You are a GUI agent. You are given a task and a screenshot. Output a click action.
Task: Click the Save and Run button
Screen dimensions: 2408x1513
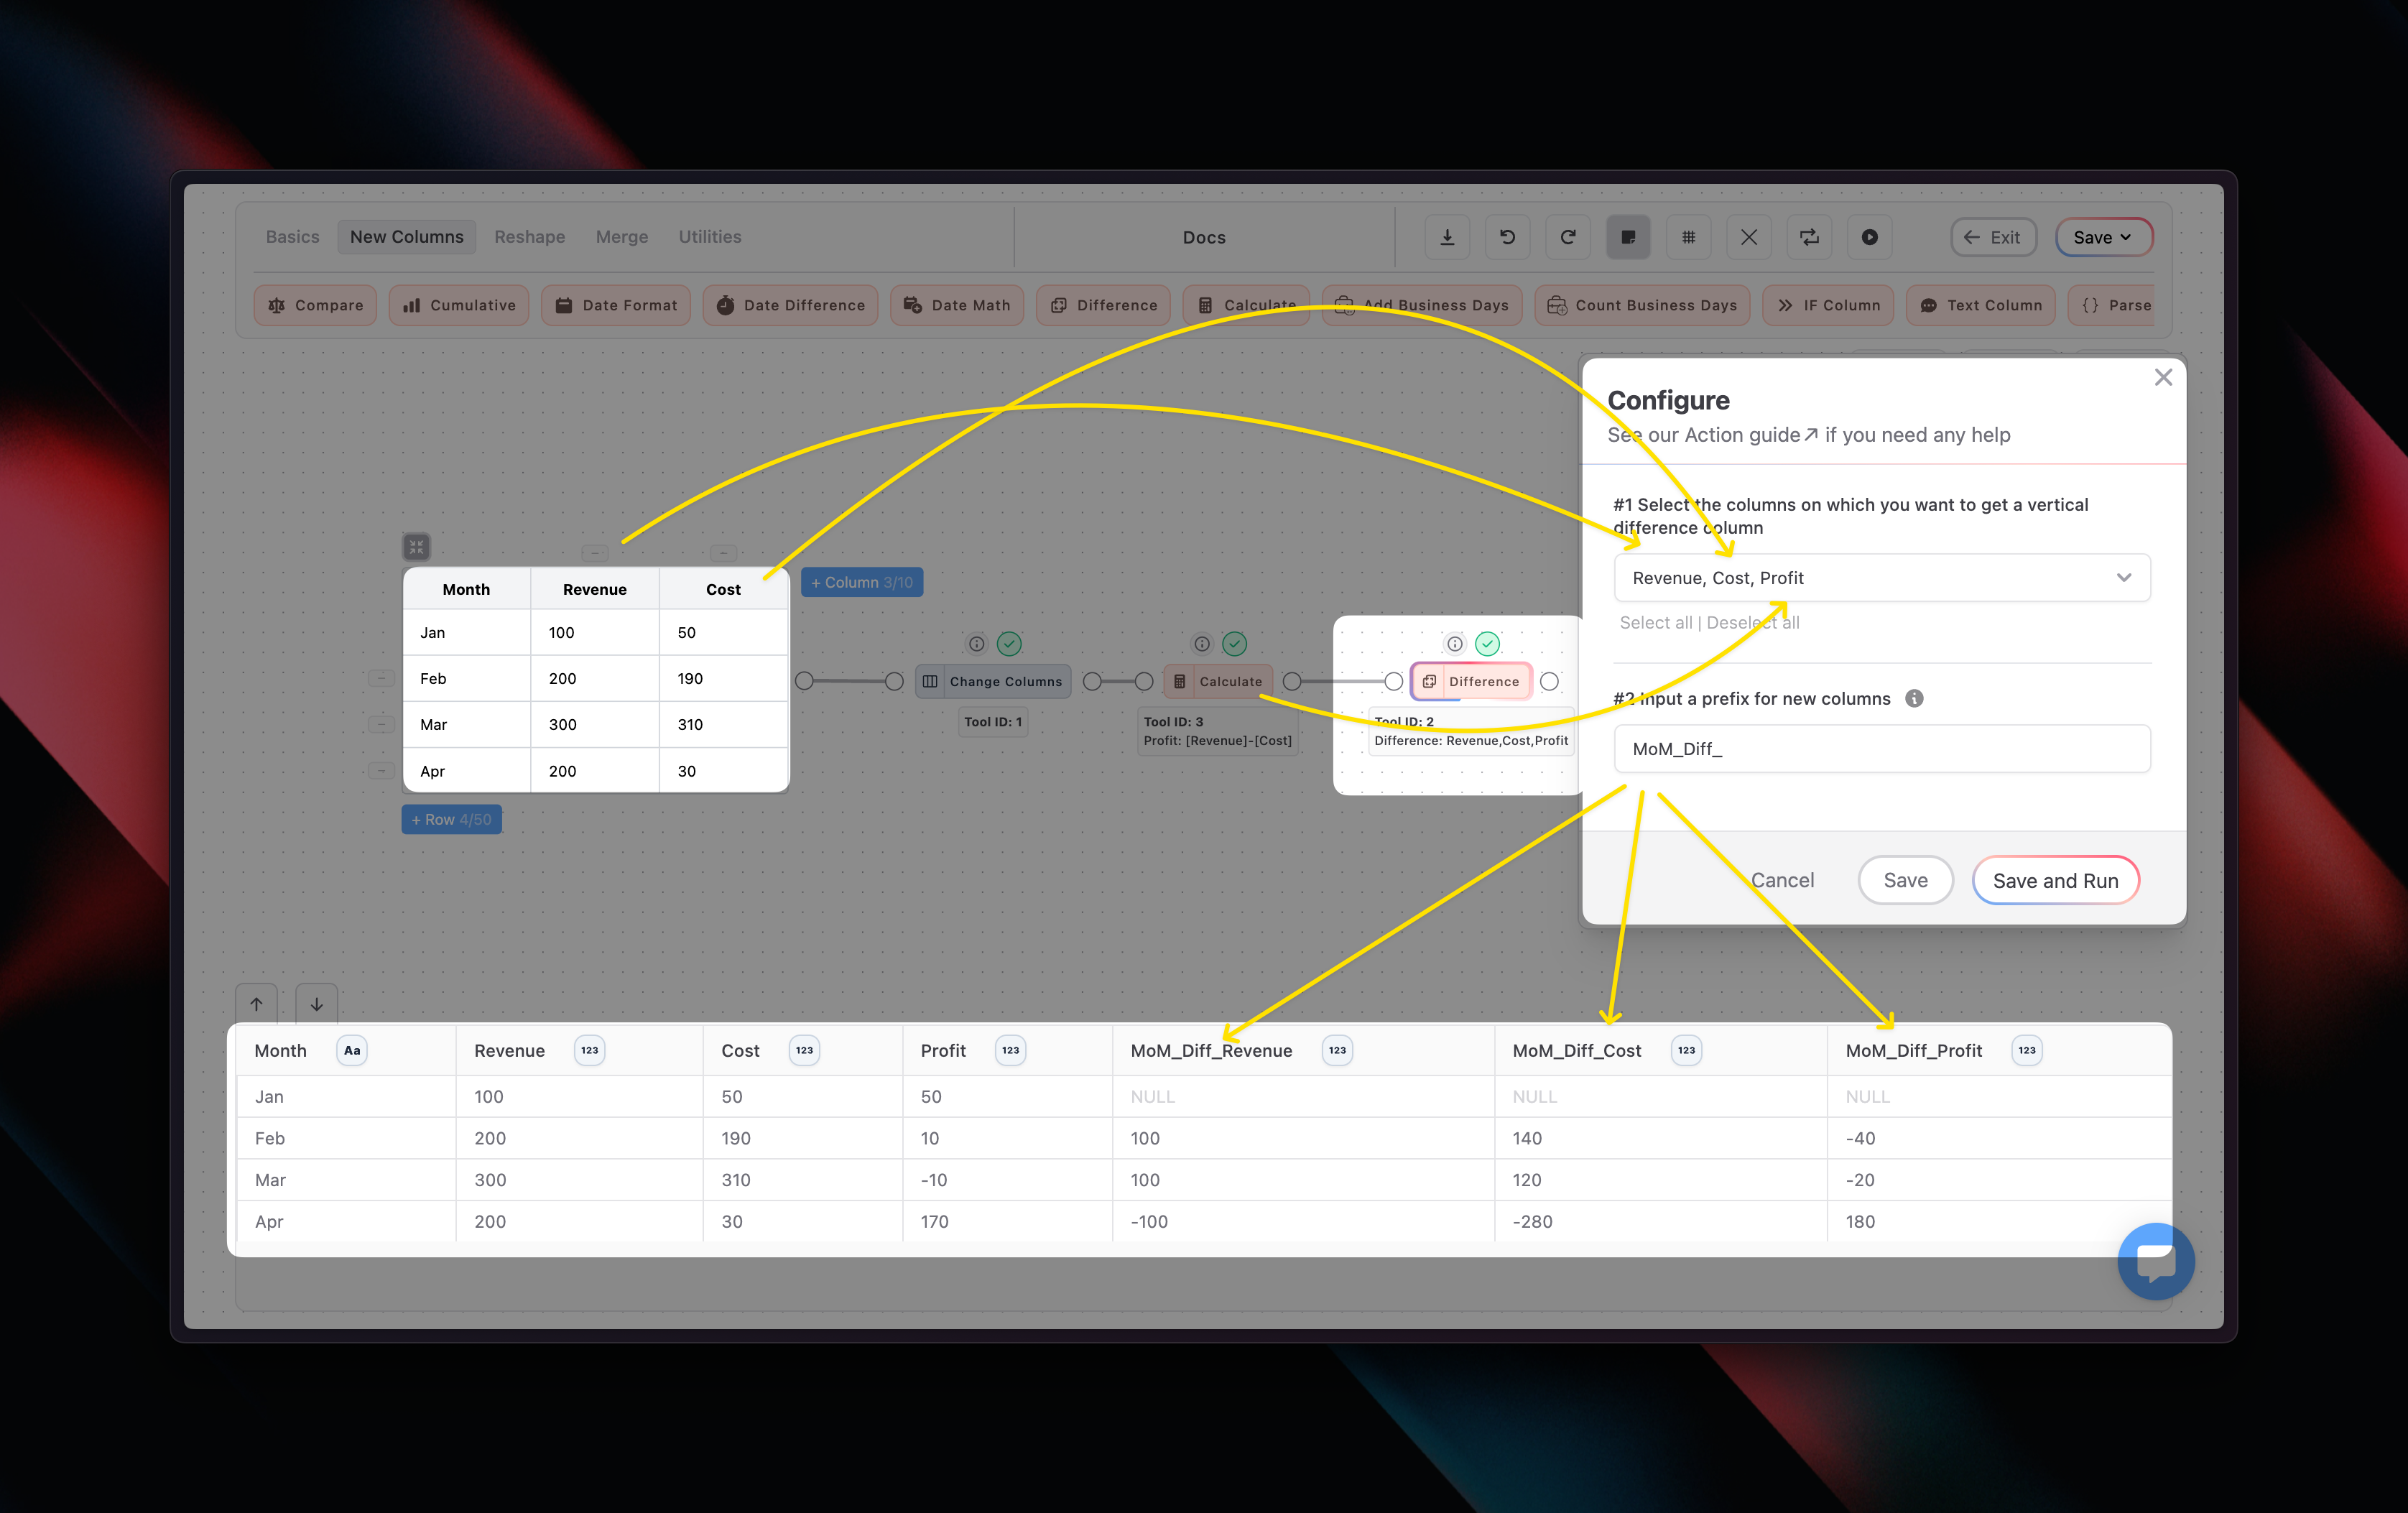pos(2055,881)
